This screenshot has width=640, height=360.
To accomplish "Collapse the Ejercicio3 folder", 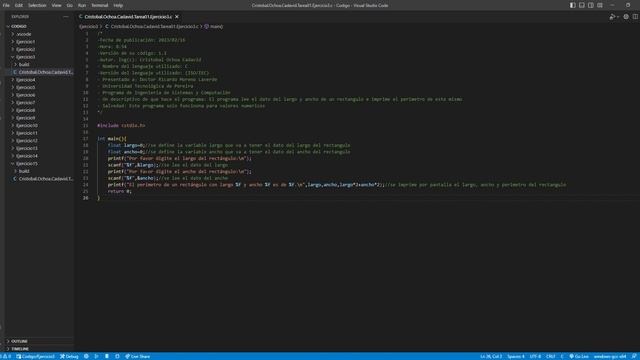I will [x=39, y=57].
